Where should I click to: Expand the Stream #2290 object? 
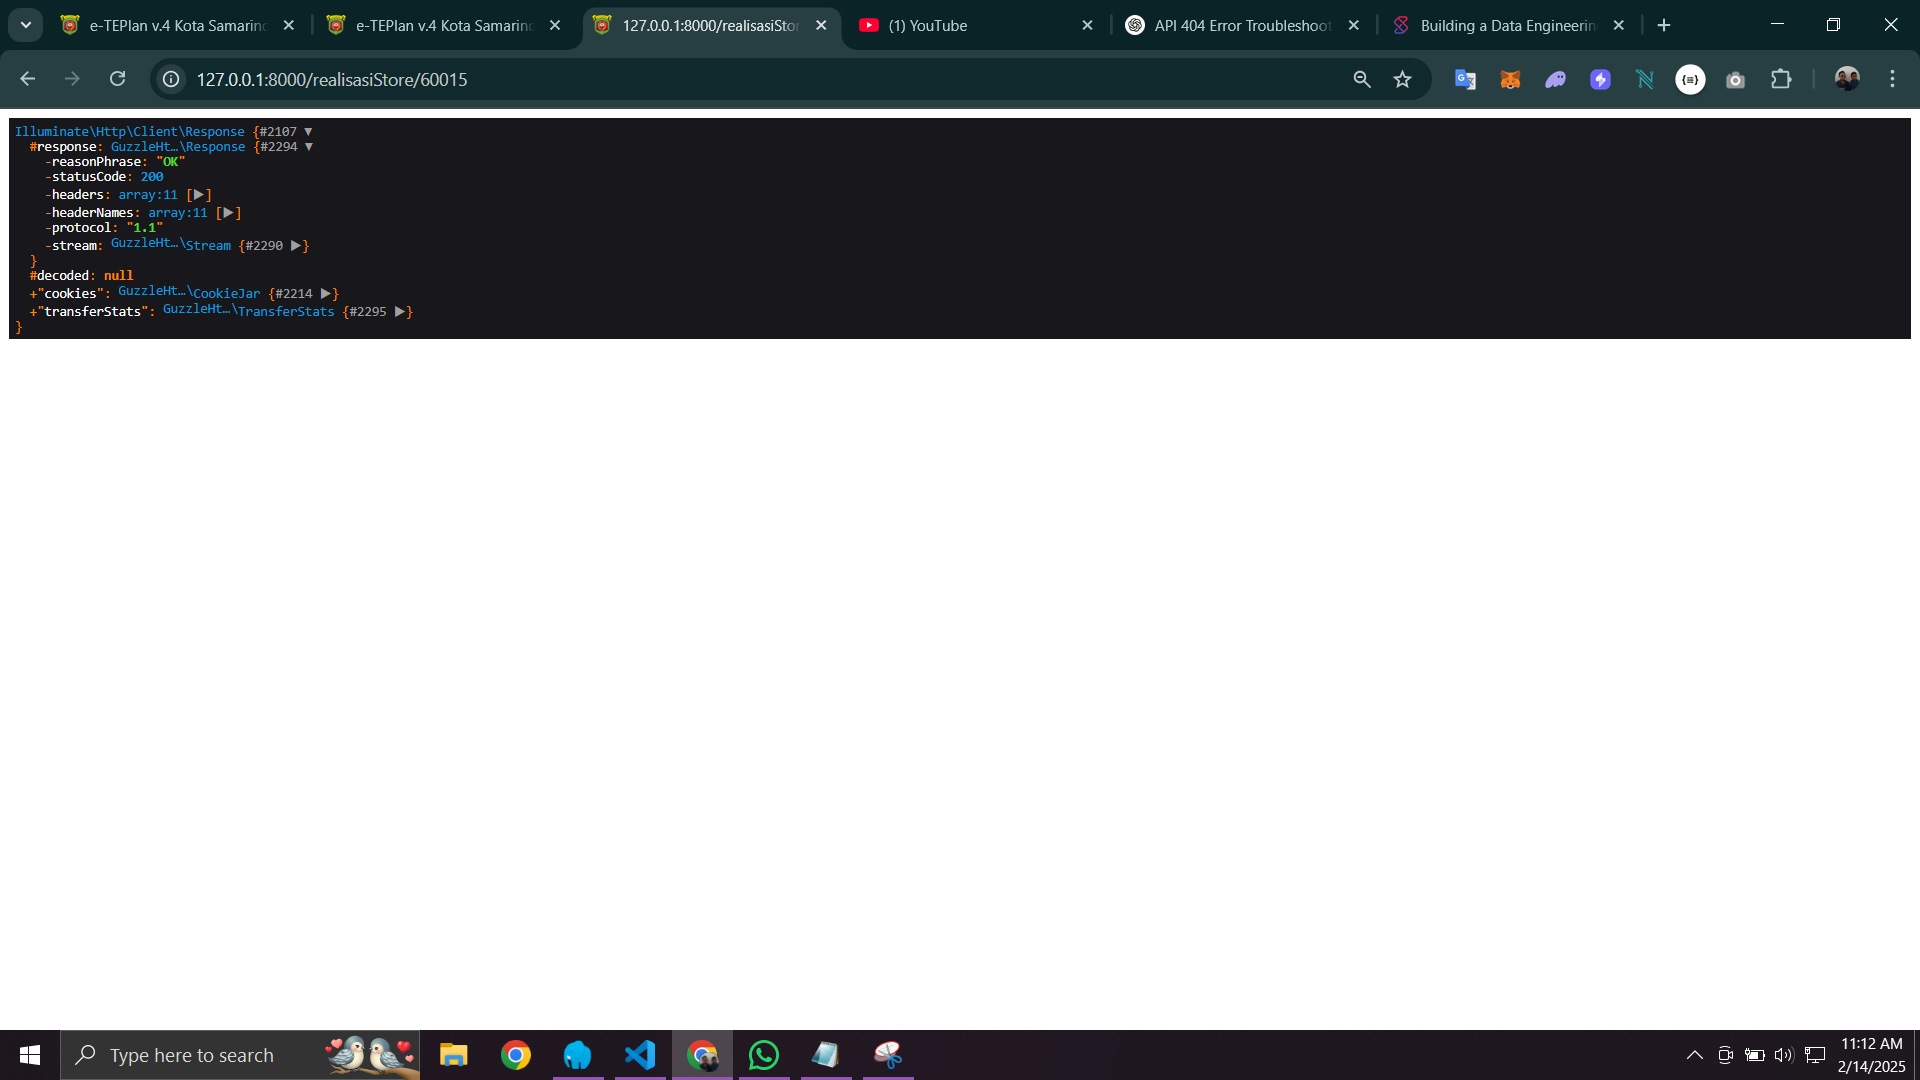[296, 246]
